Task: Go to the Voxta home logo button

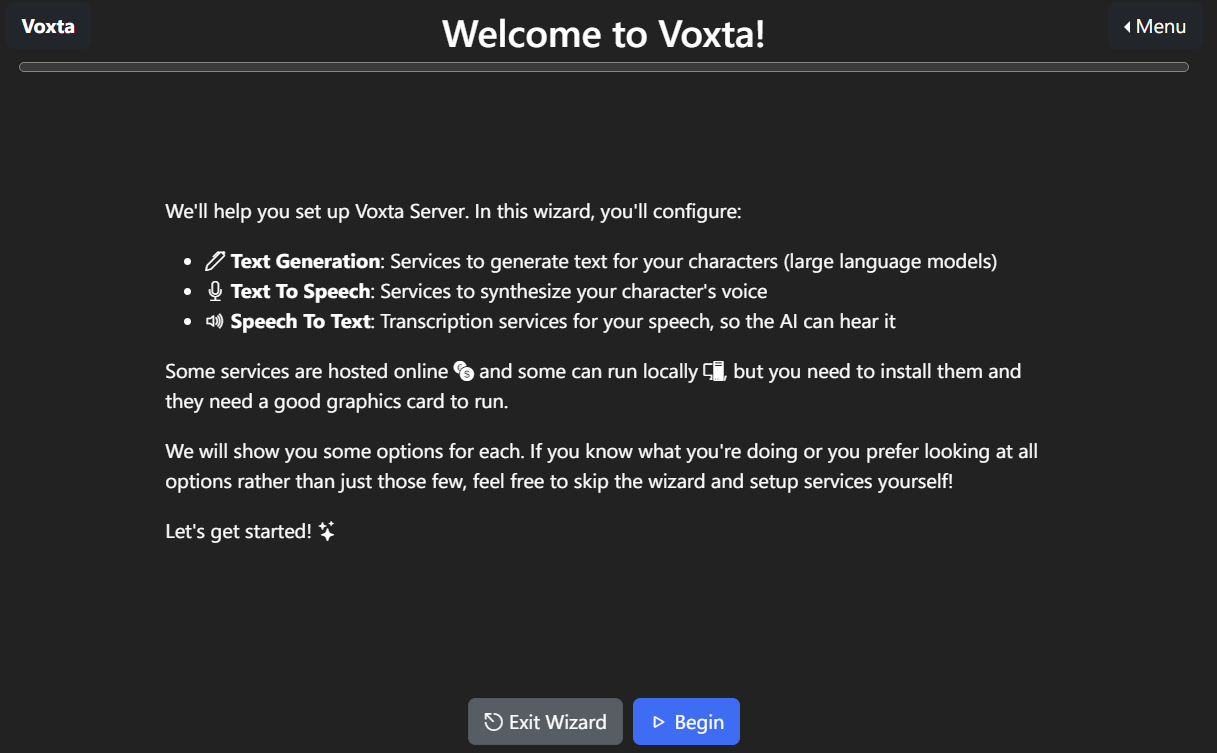Action: (x=48, y=26)
